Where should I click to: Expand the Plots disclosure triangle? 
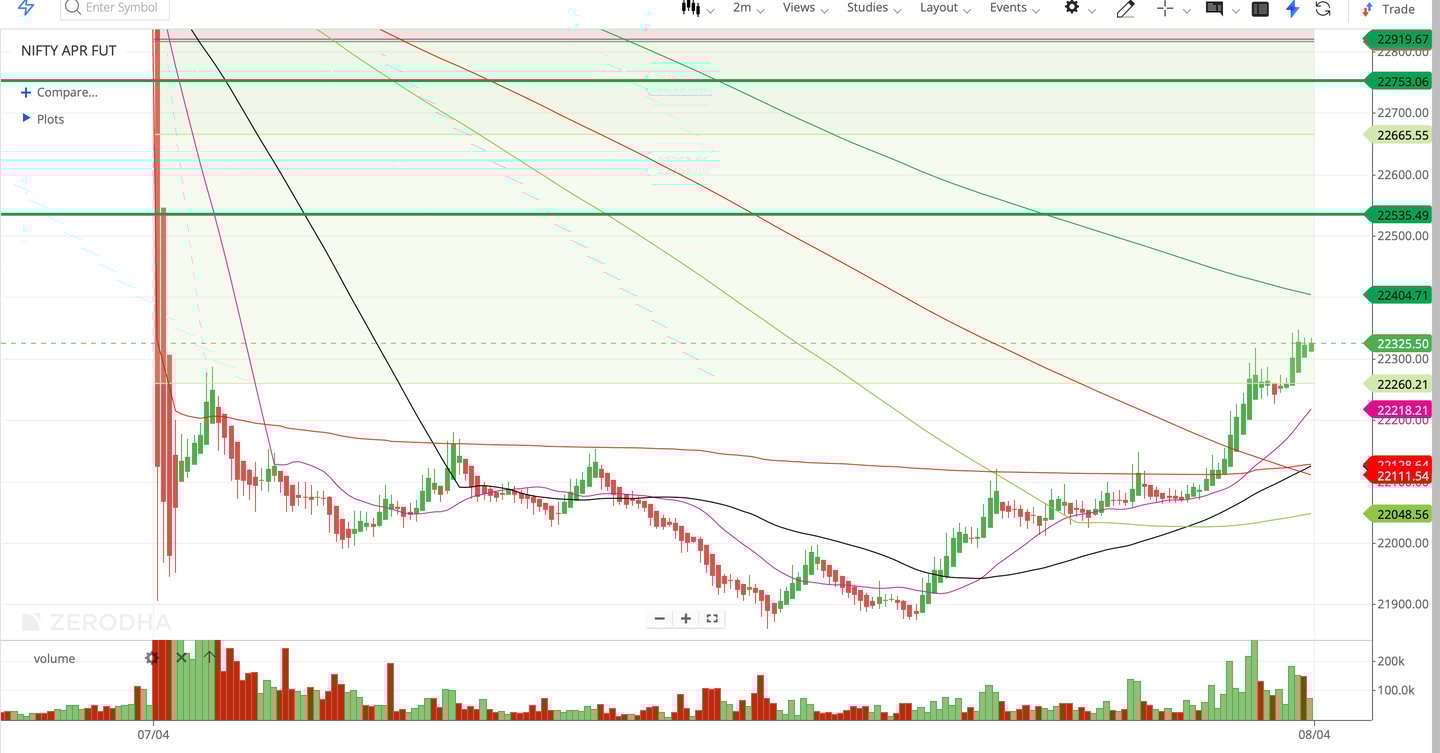(x=26, y=118)
